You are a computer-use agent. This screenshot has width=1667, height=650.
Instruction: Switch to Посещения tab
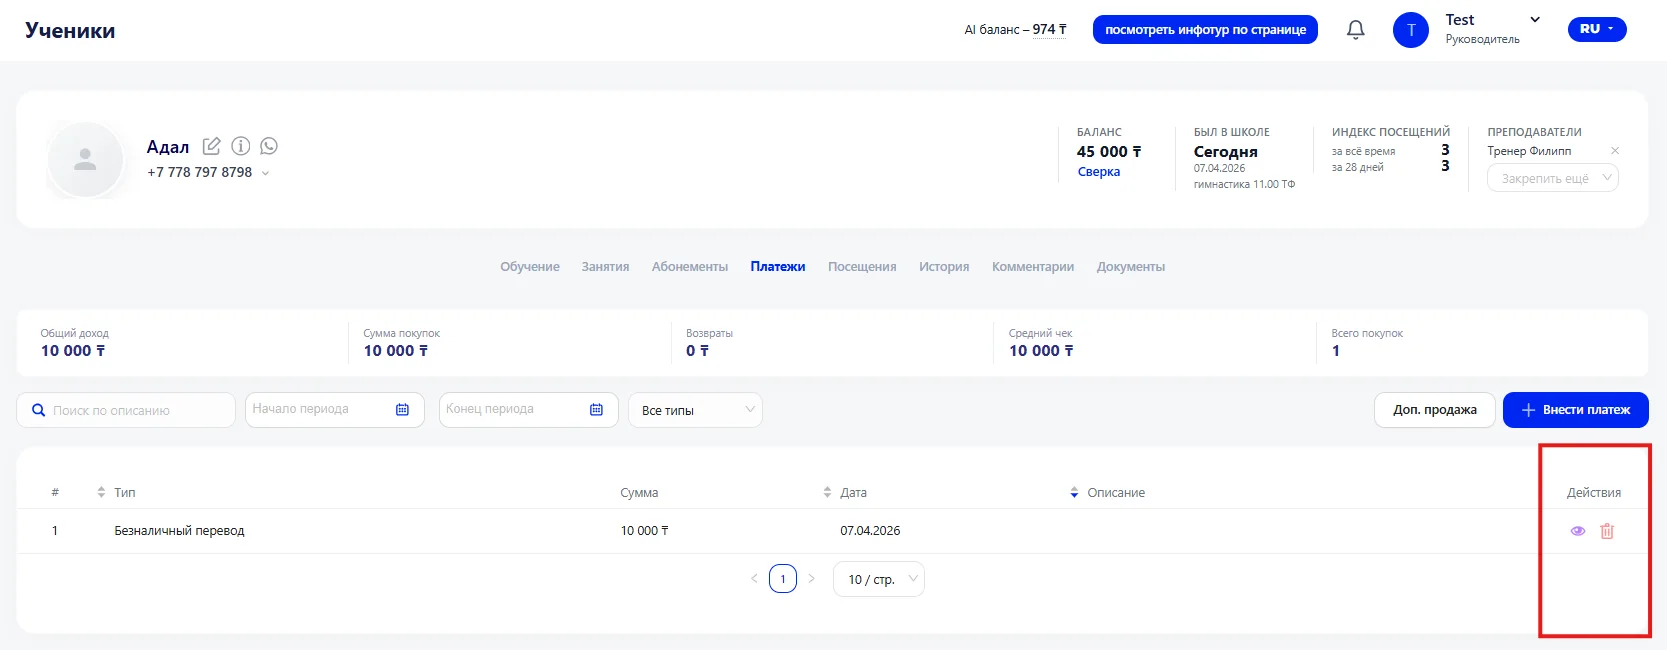point(862,267)
